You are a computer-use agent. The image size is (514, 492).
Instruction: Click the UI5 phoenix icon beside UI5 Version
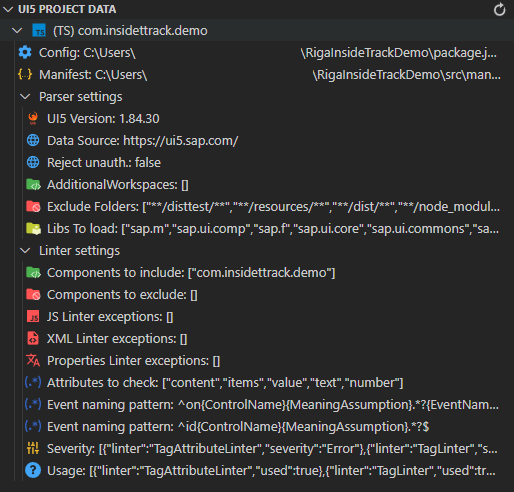pyautogui.click(x=33, y=119)
